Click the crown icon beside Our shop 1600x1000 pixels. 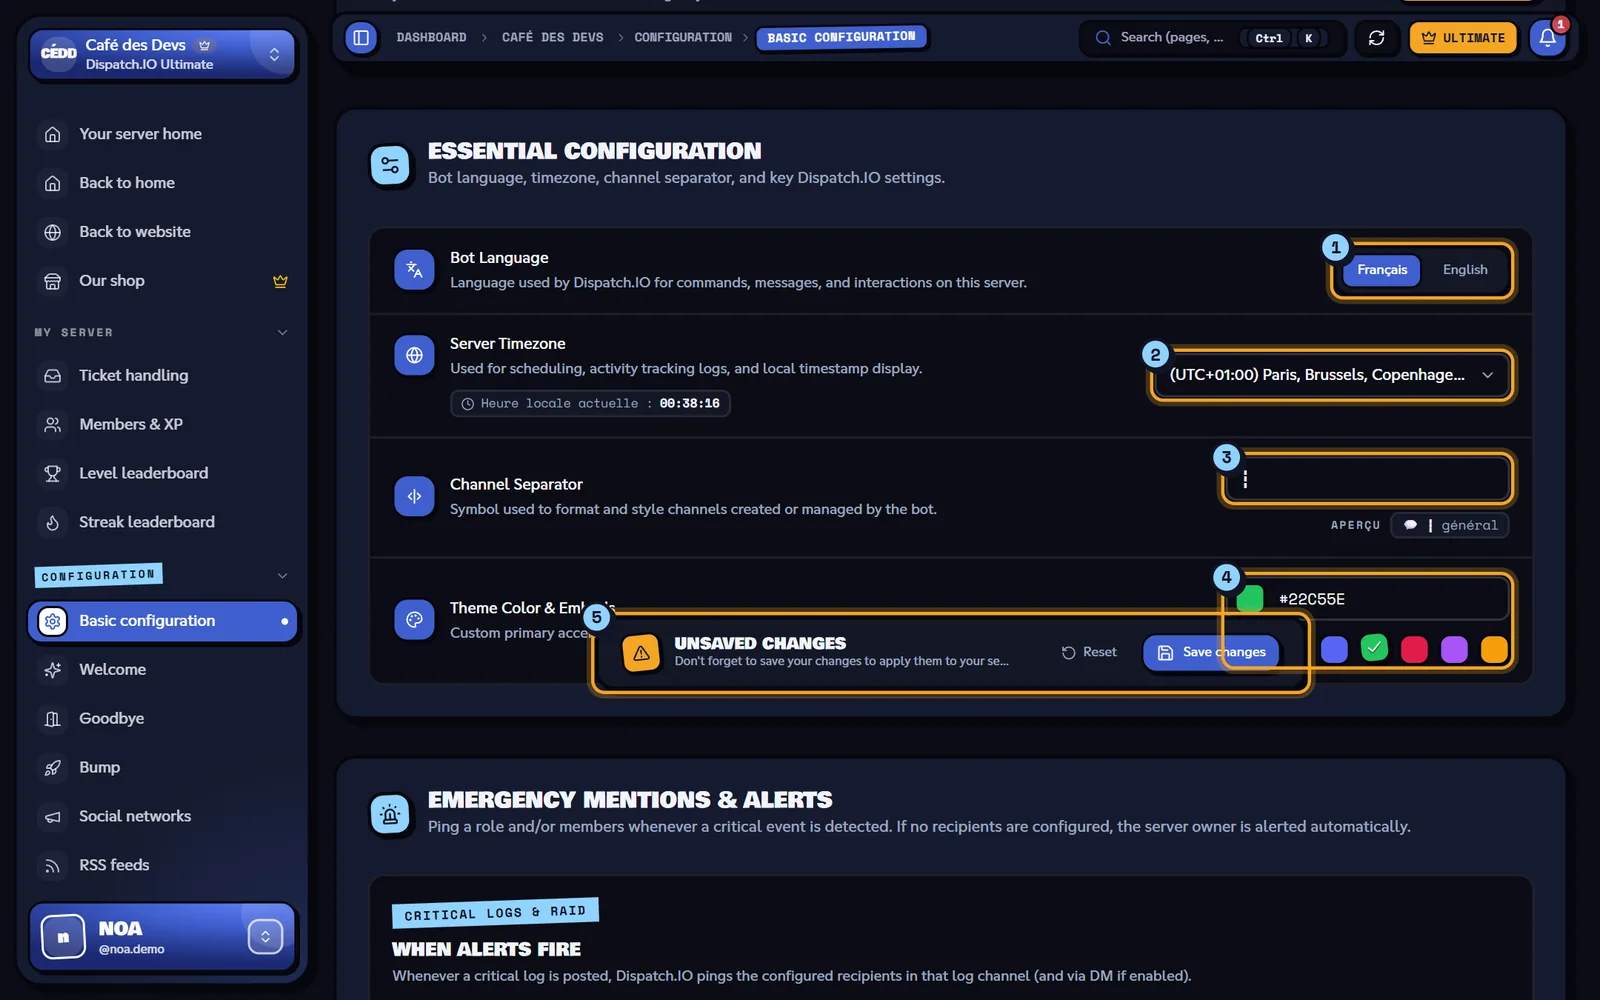[280, 281]
